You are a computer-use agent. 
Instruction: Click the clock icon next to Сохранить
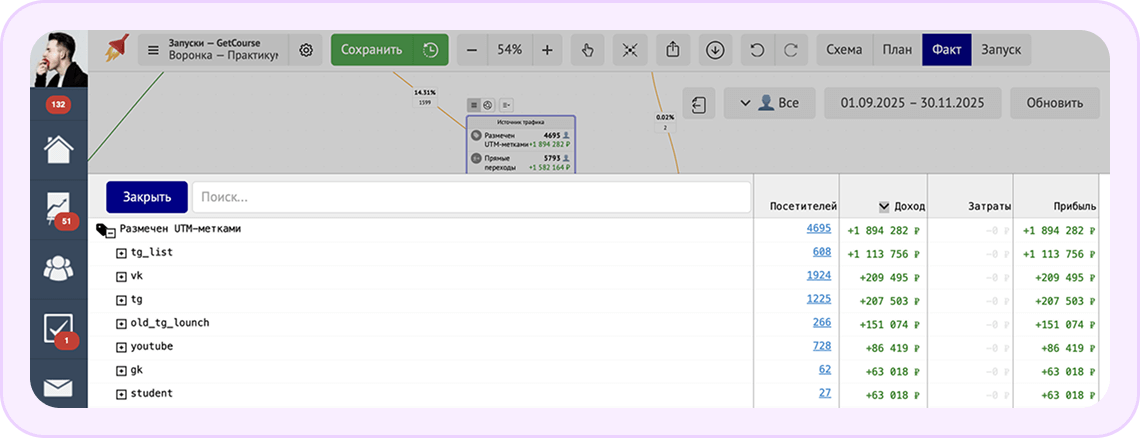pos(430,50)
